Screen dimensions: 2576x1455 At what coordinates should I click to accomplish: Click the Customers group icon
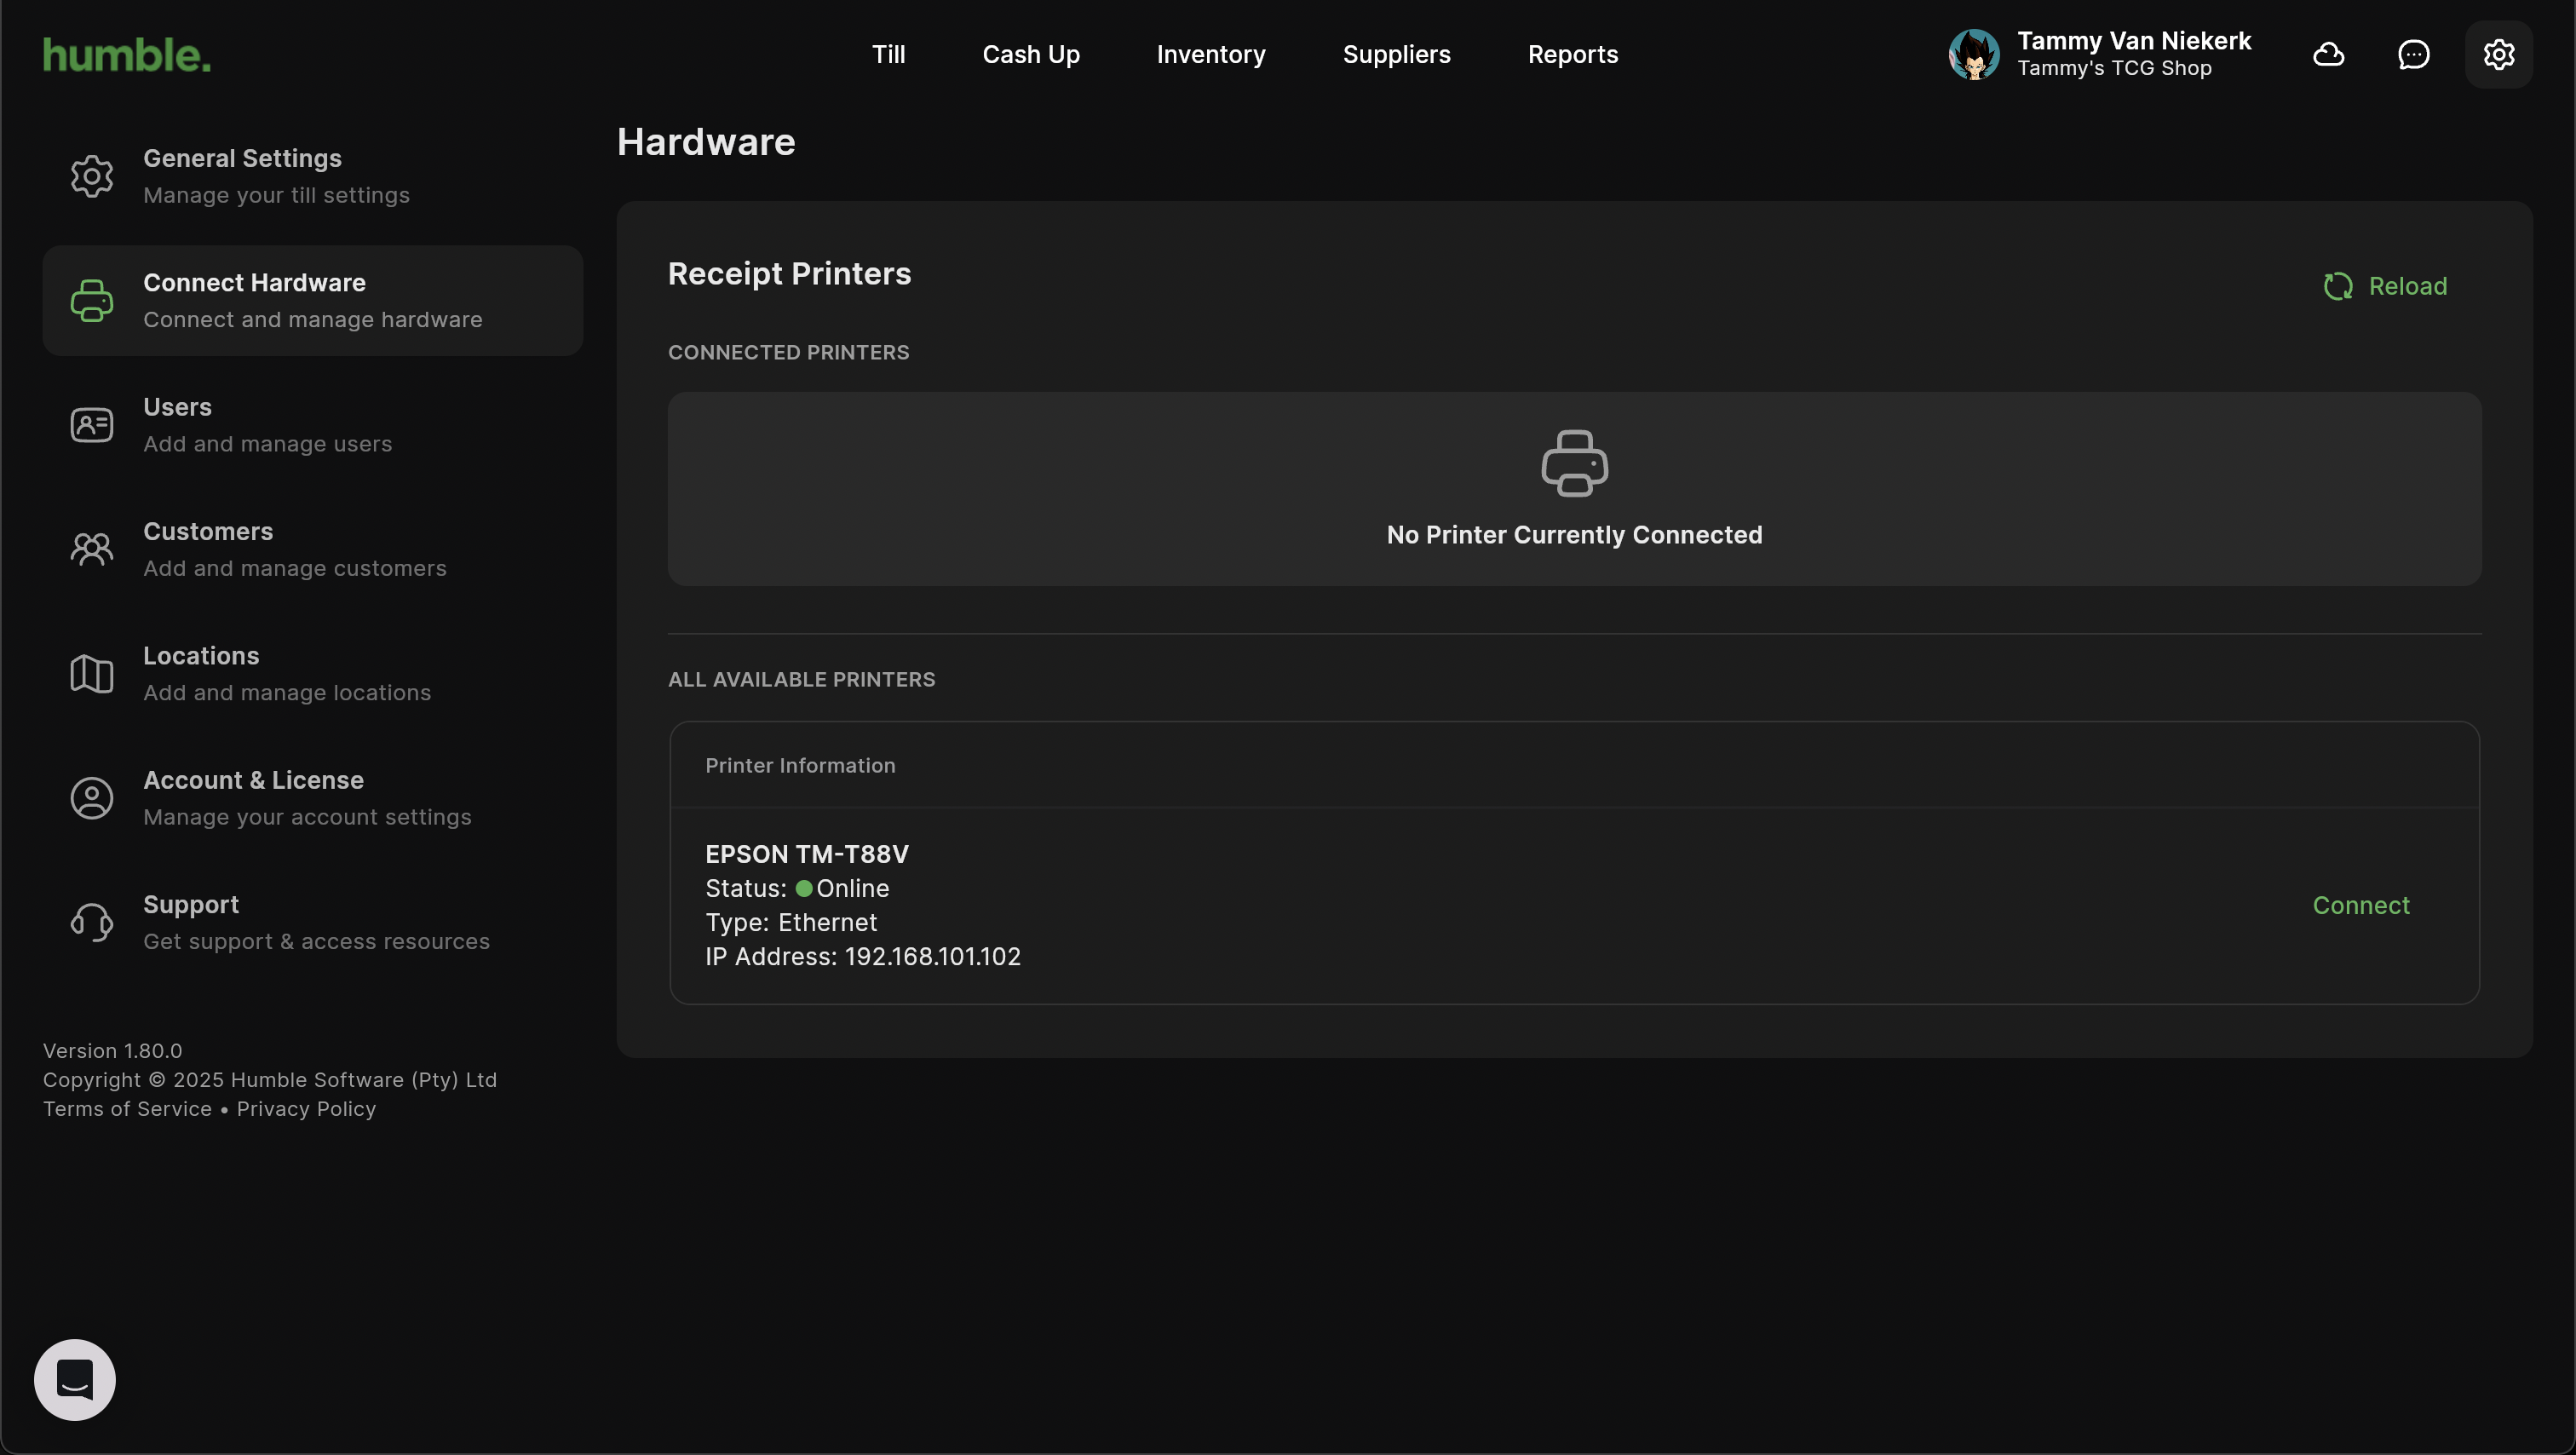92,549
